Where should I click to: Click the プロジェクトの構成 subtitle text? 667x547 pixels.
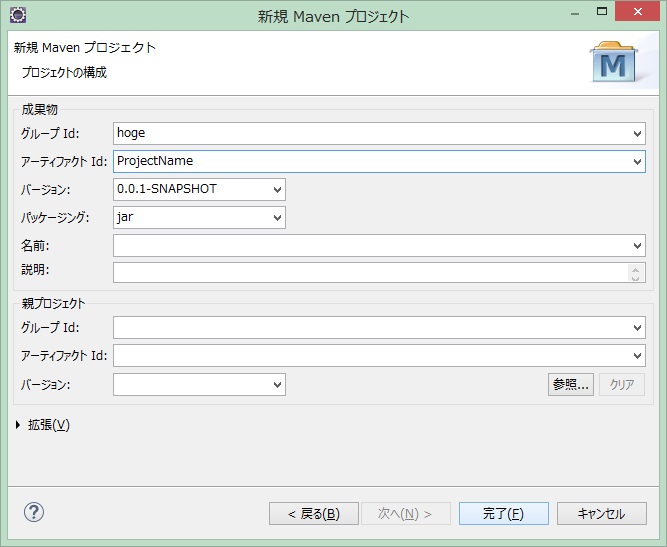64,73
